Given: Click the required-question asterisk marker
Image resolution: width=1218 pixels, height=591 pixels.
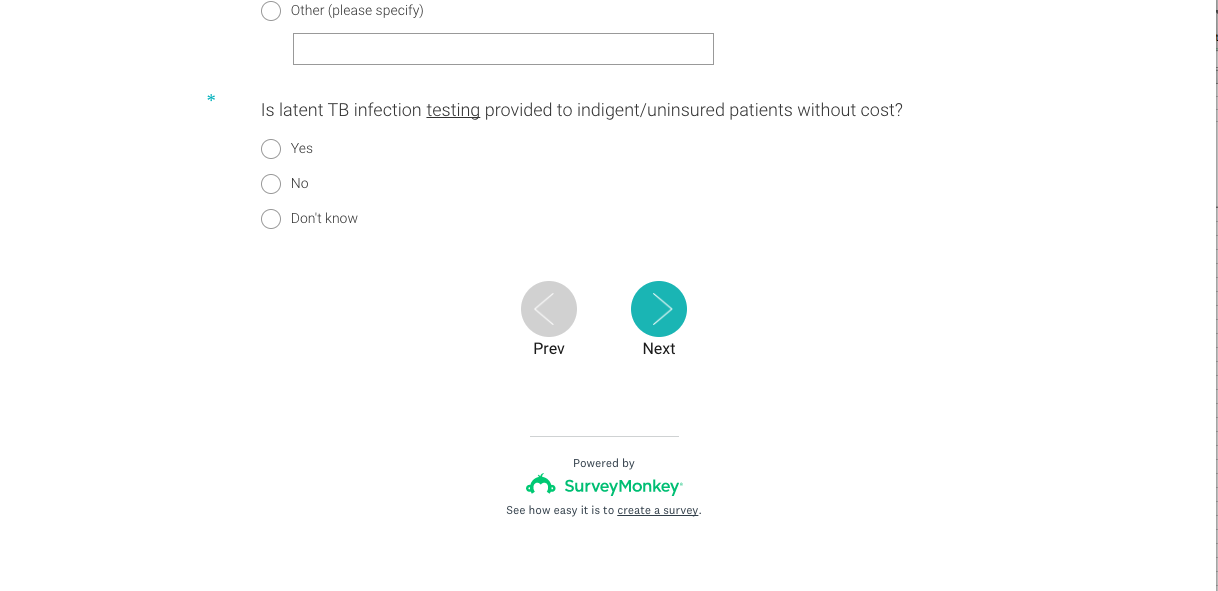Looking at the screenshot, I should [211, 99].
